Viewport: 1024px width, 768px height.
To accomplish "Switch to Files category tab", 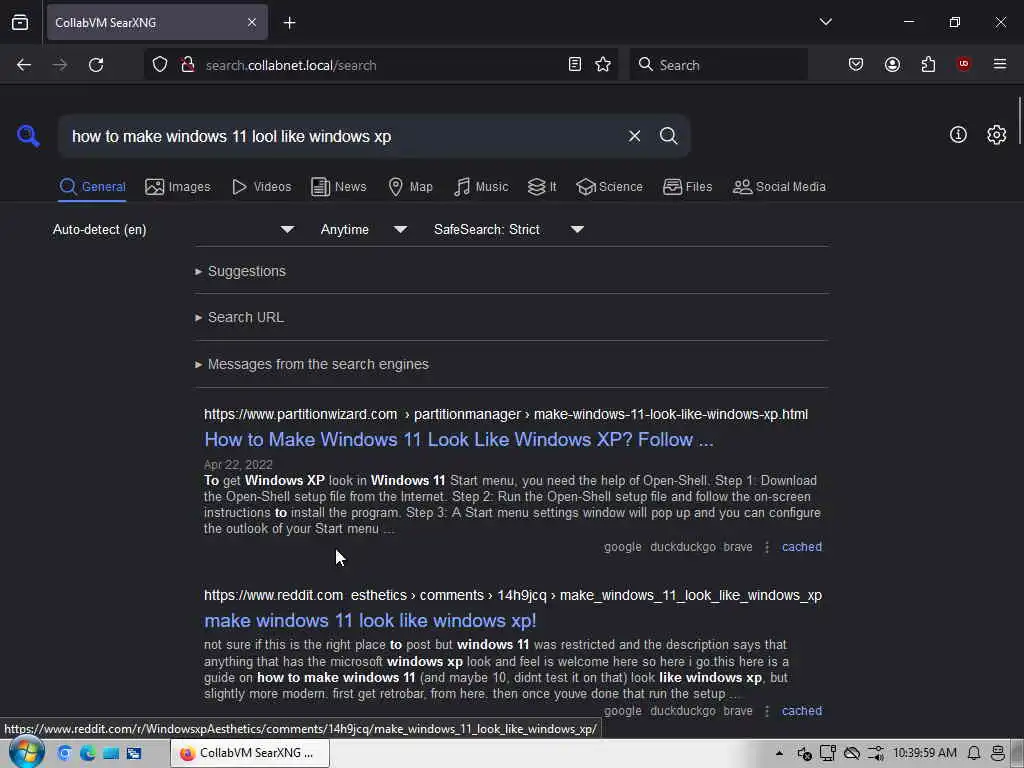I will (x=687, y=187).
